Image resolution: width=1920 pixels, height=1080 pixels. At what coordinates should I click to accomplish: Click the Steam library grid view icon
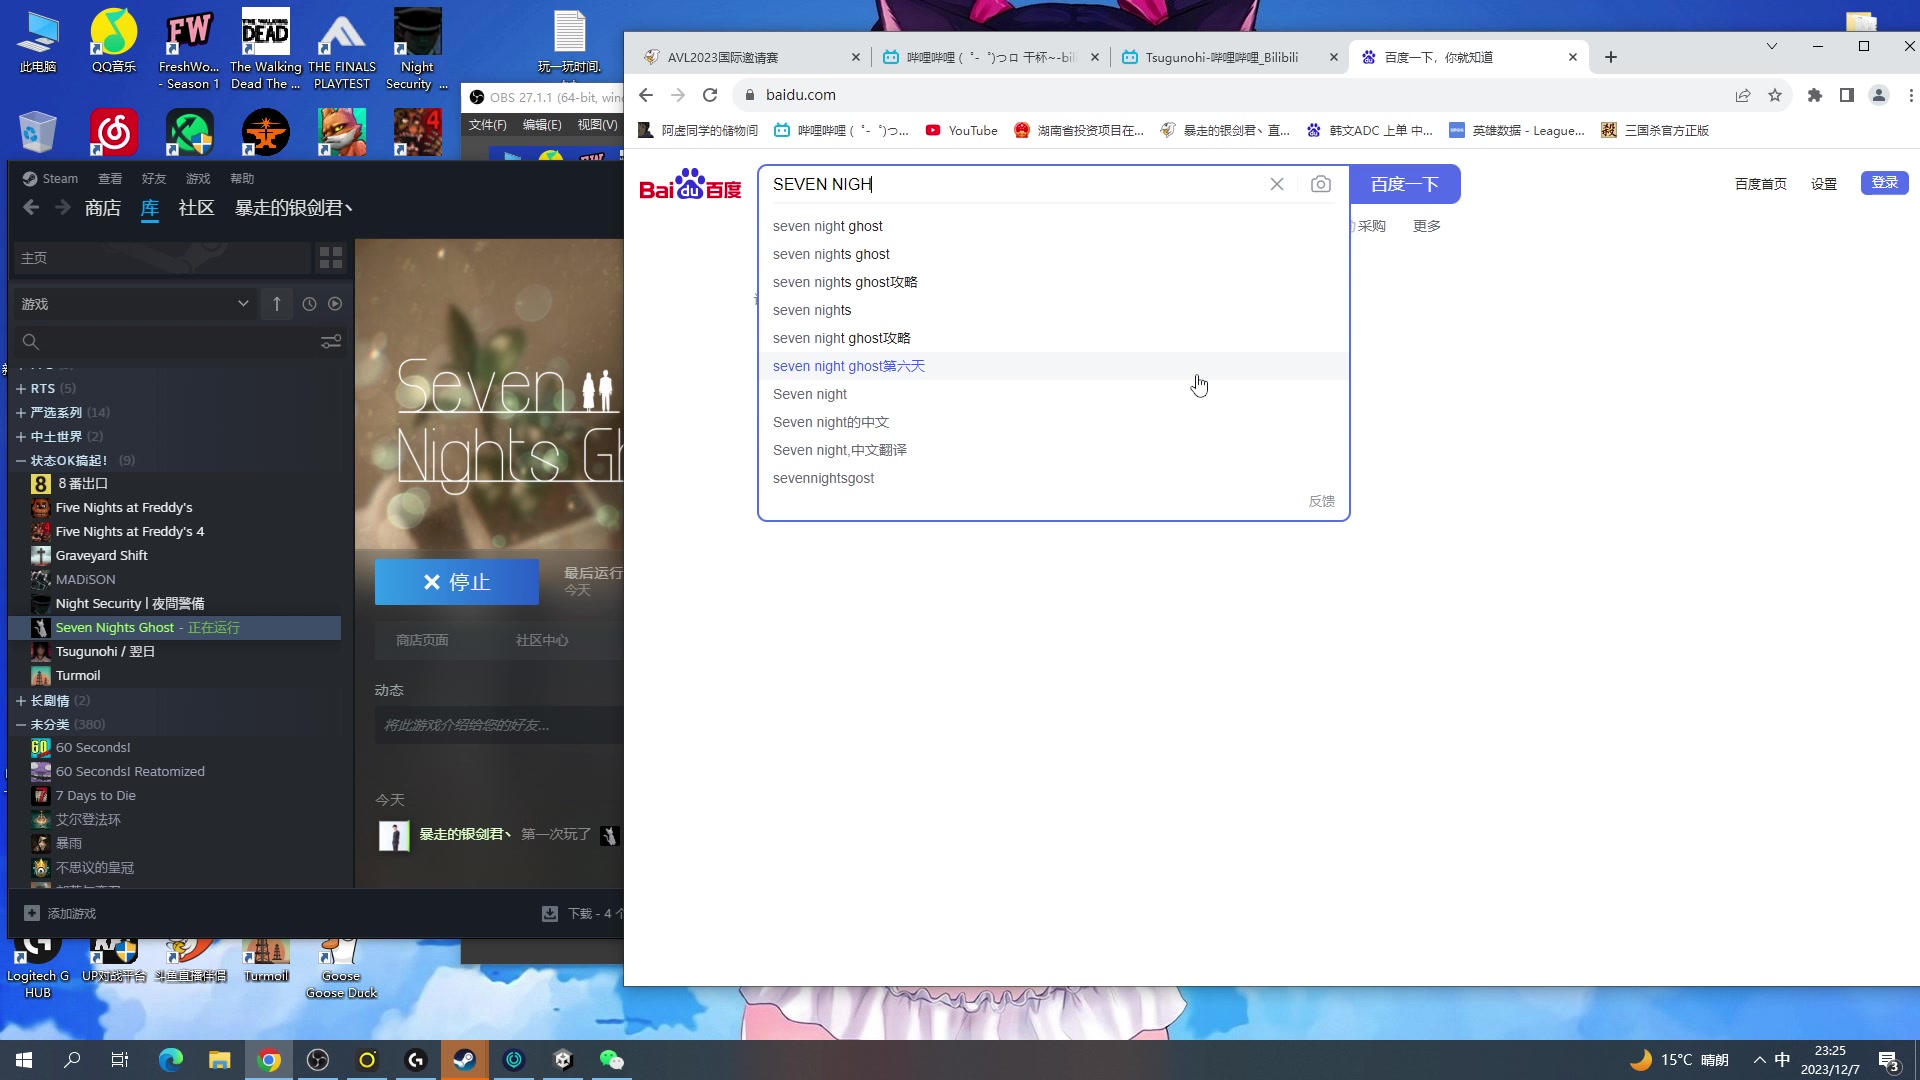coord(331,258)
